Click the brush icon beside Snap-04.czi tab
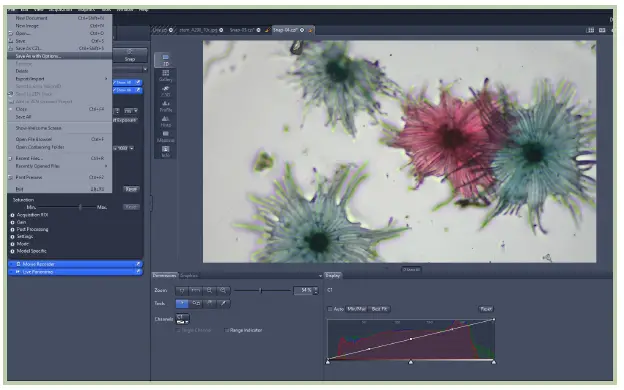This screenshot has width=624, height=390. (310, 30)
